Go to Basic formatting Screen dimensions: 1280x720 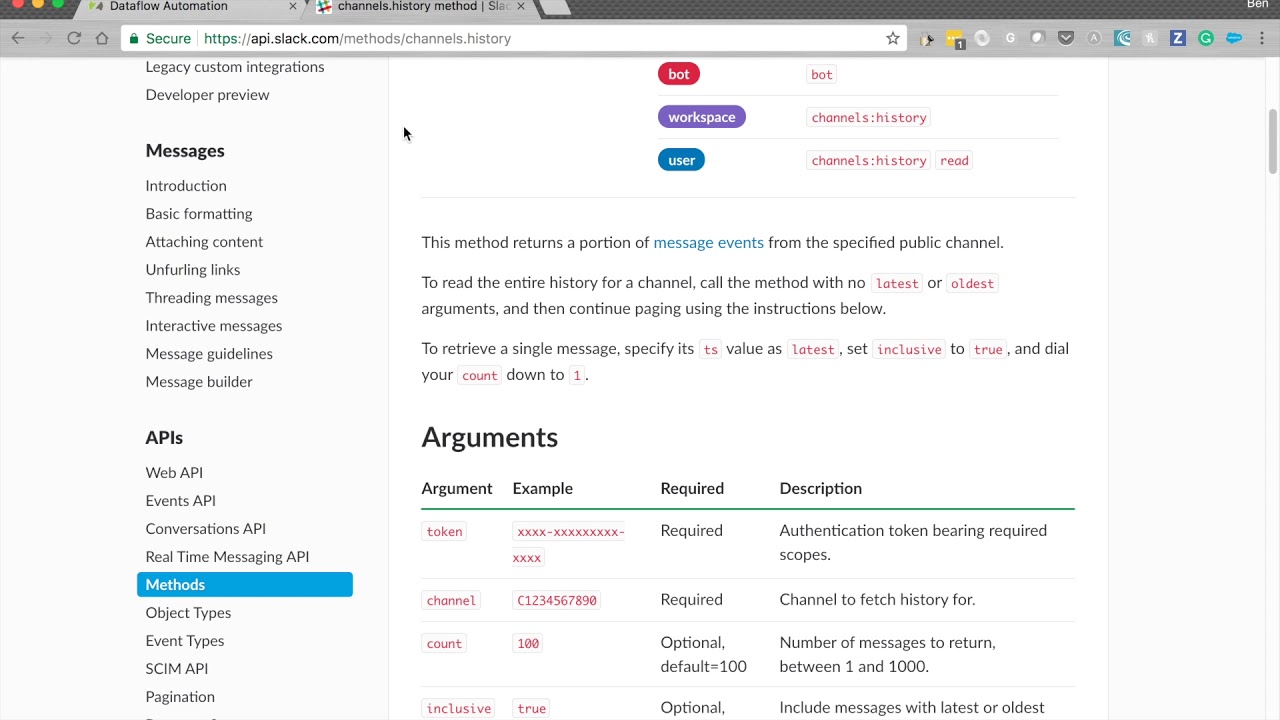(199, 214)
